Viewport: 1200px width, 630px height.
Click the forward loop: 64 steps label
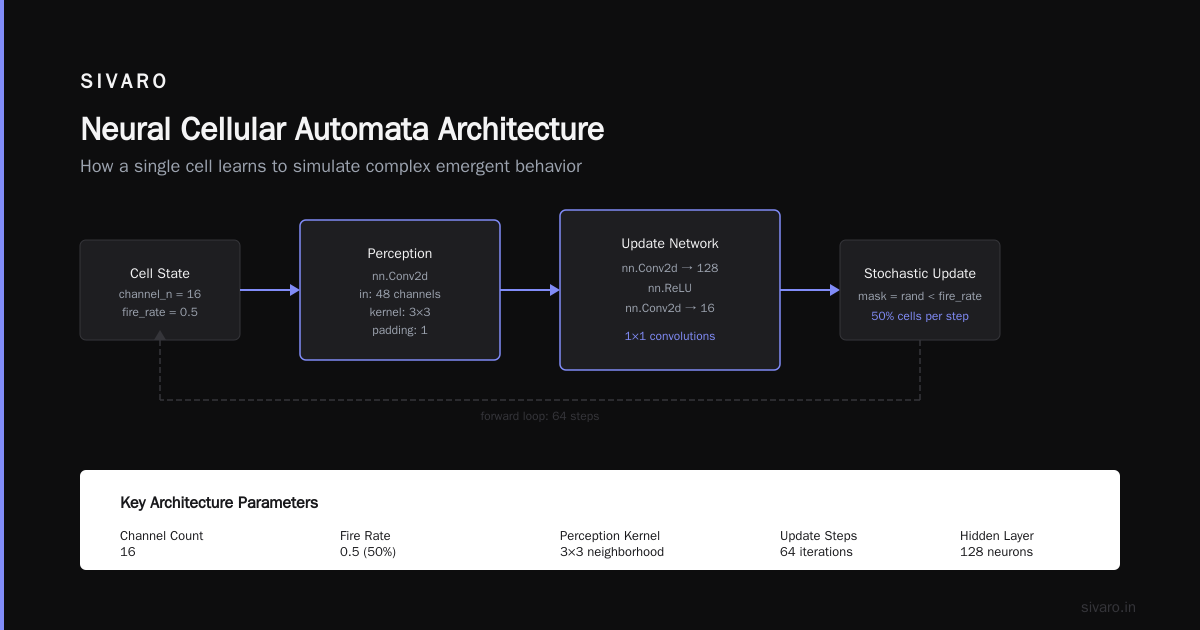[x=540, y=416]
